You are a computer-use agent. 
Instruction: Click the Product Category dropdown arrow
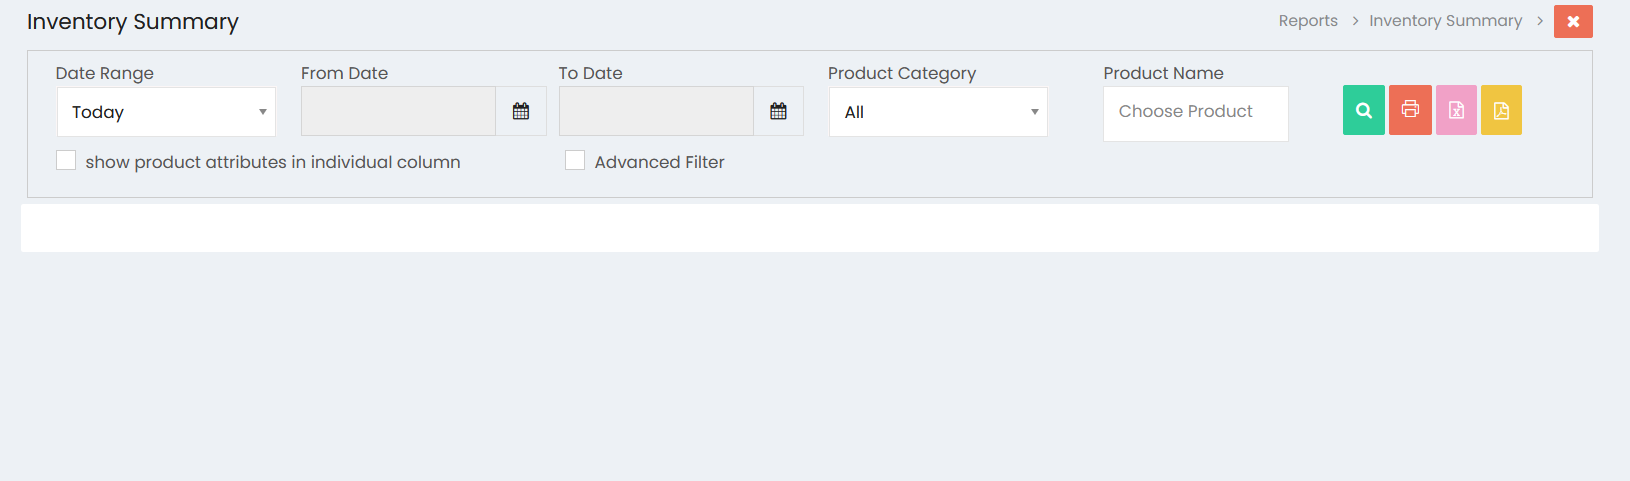(1034, 112)
